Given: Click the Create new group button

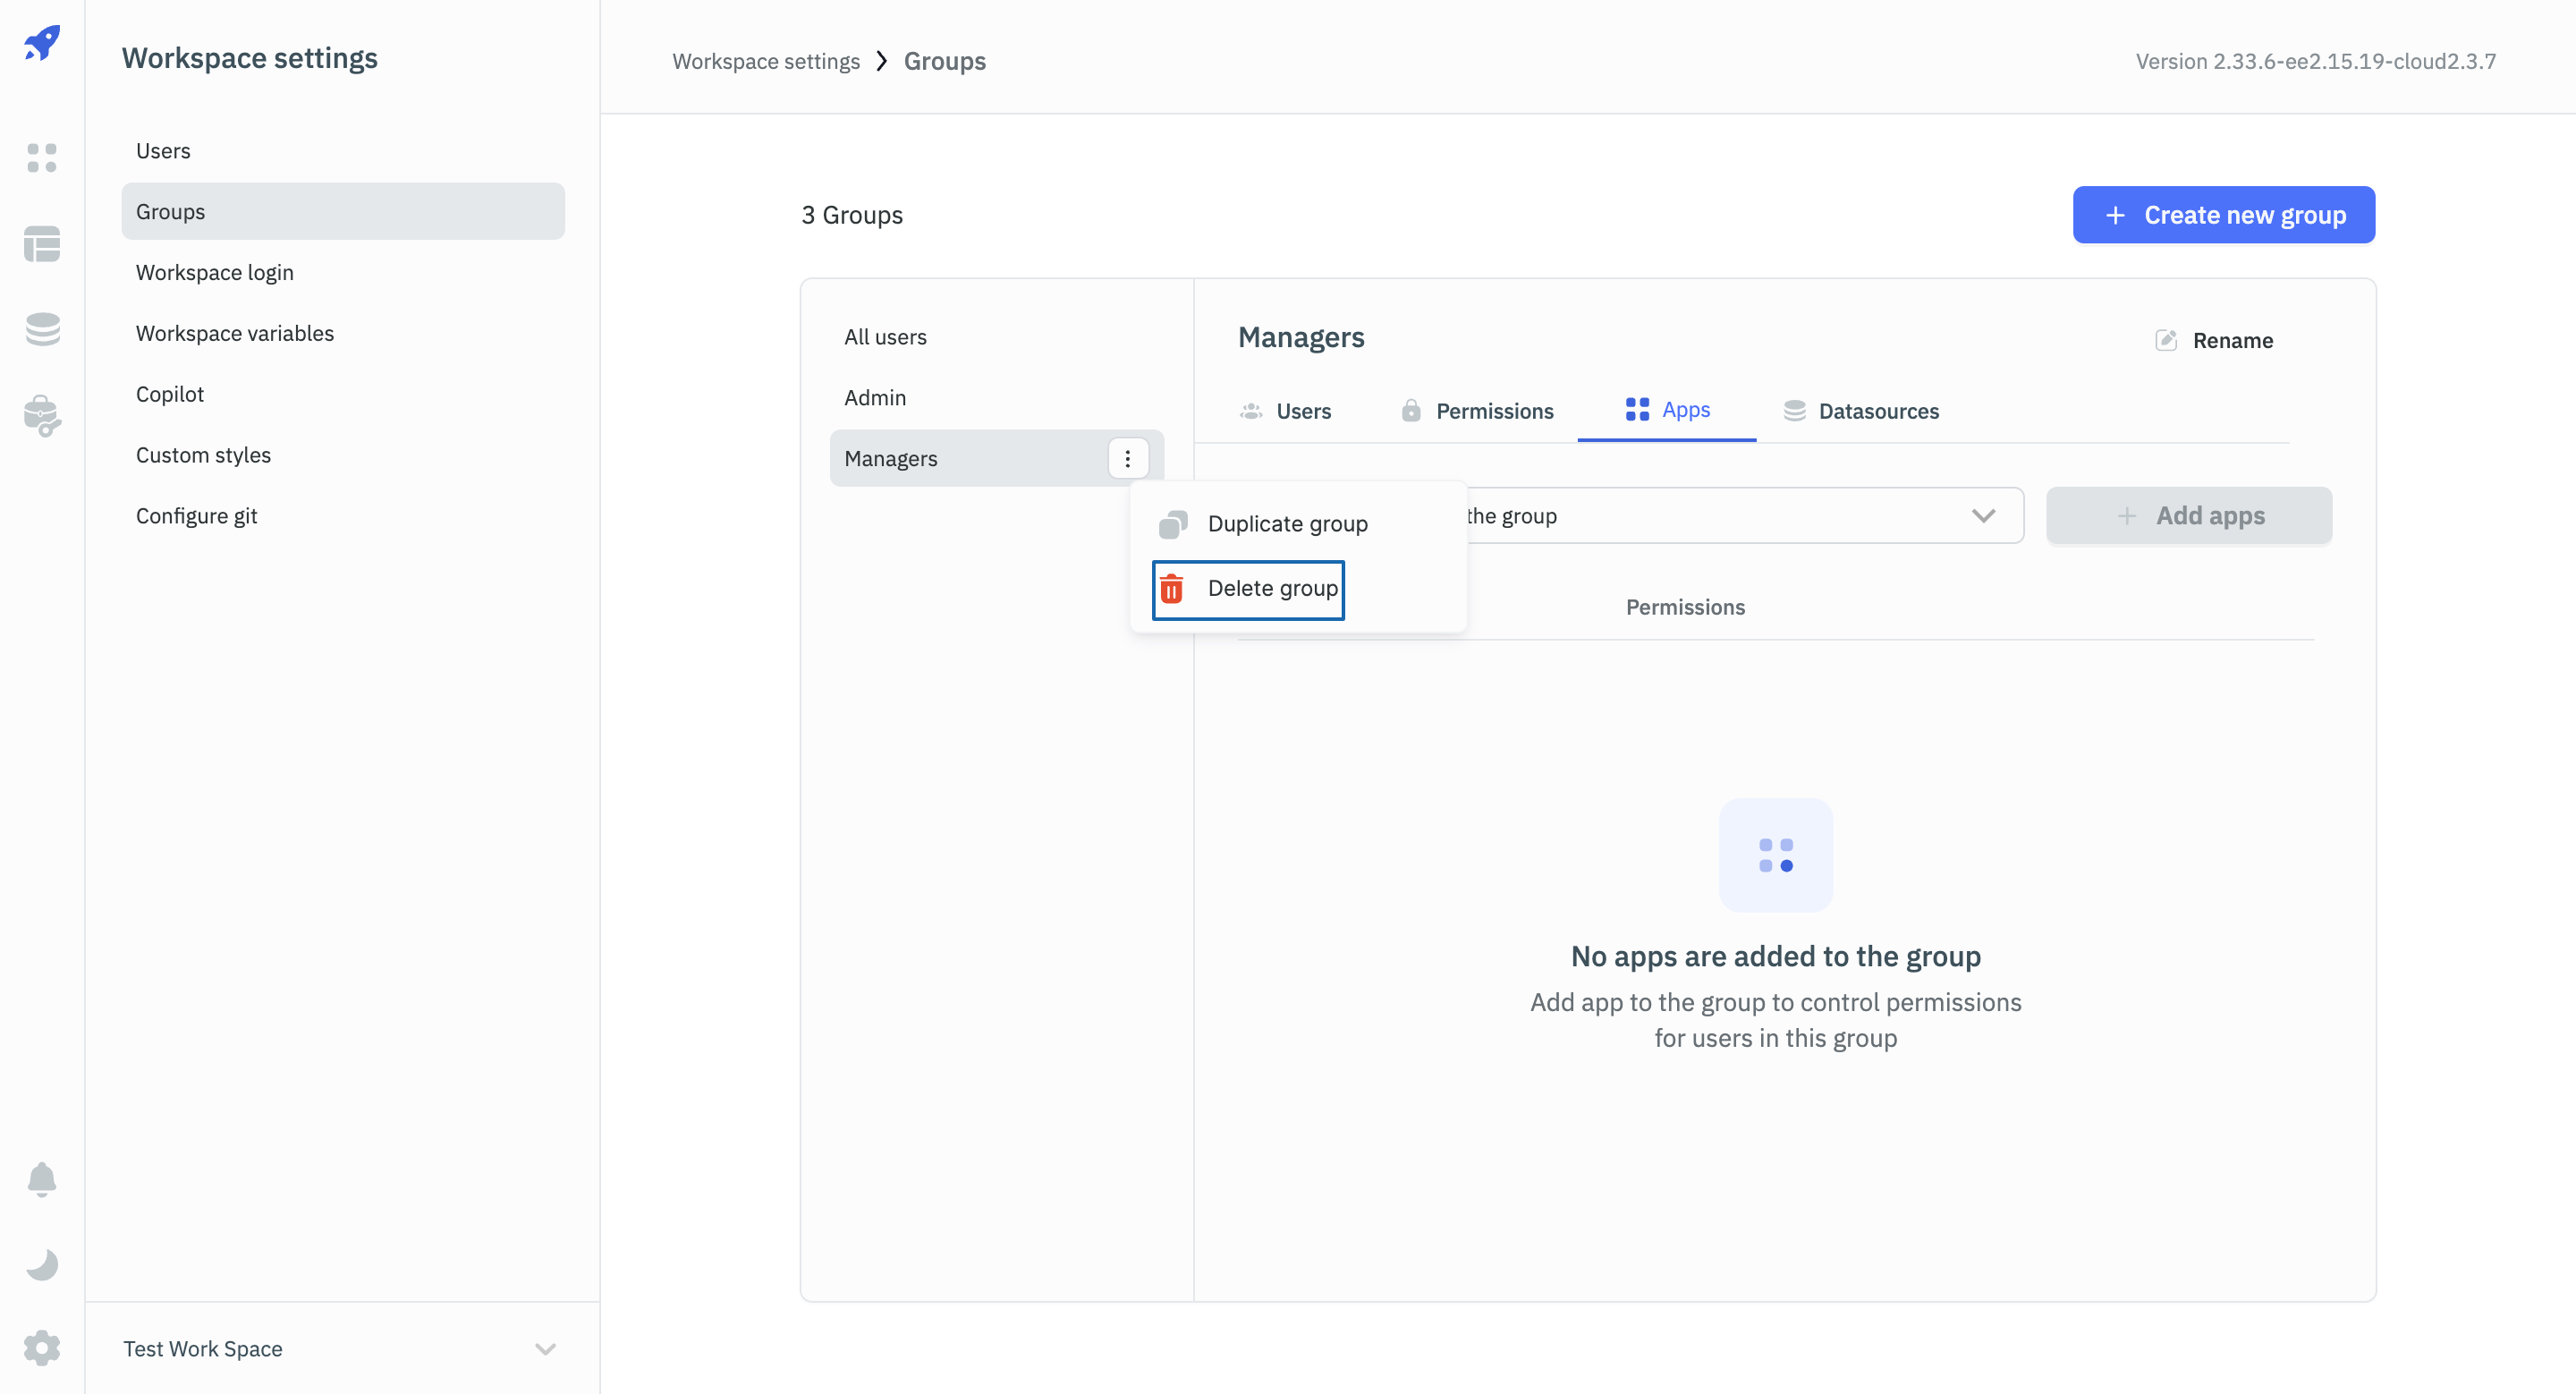Looking at the screenshot, I should point(2224,213).
